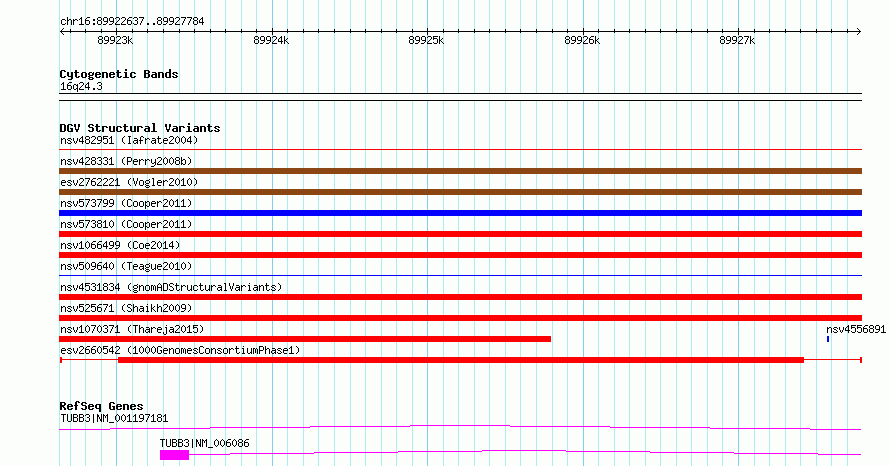Viewport: 890px width, 466px height.
Task: Click the red bar under nsv573810
Action: coord(460,234)
